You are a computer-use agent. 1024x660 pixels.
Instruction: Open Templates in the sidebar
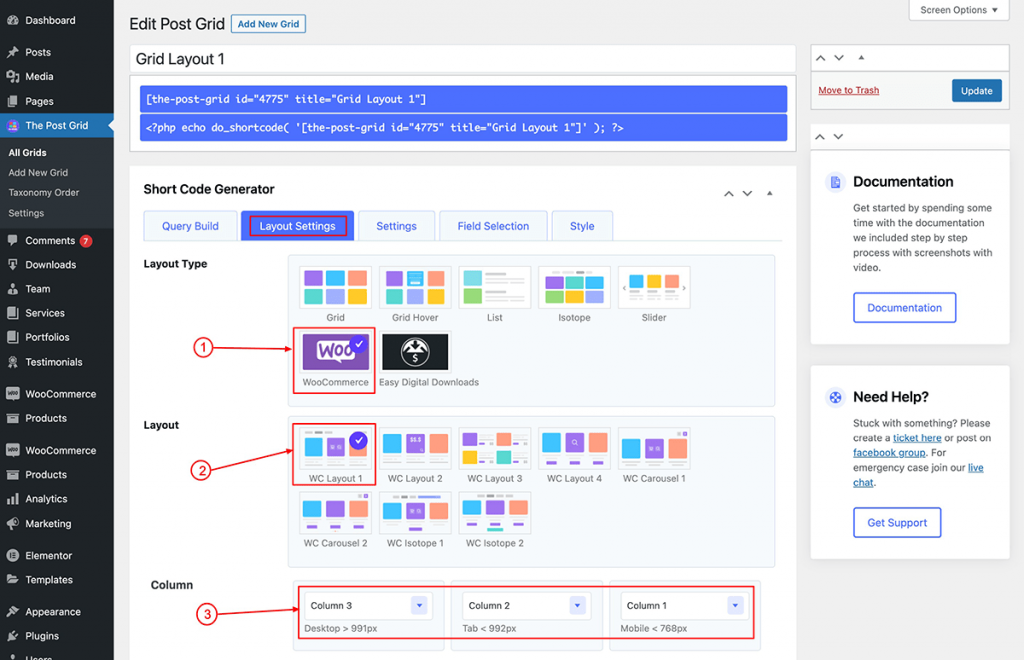pos(48,580)
